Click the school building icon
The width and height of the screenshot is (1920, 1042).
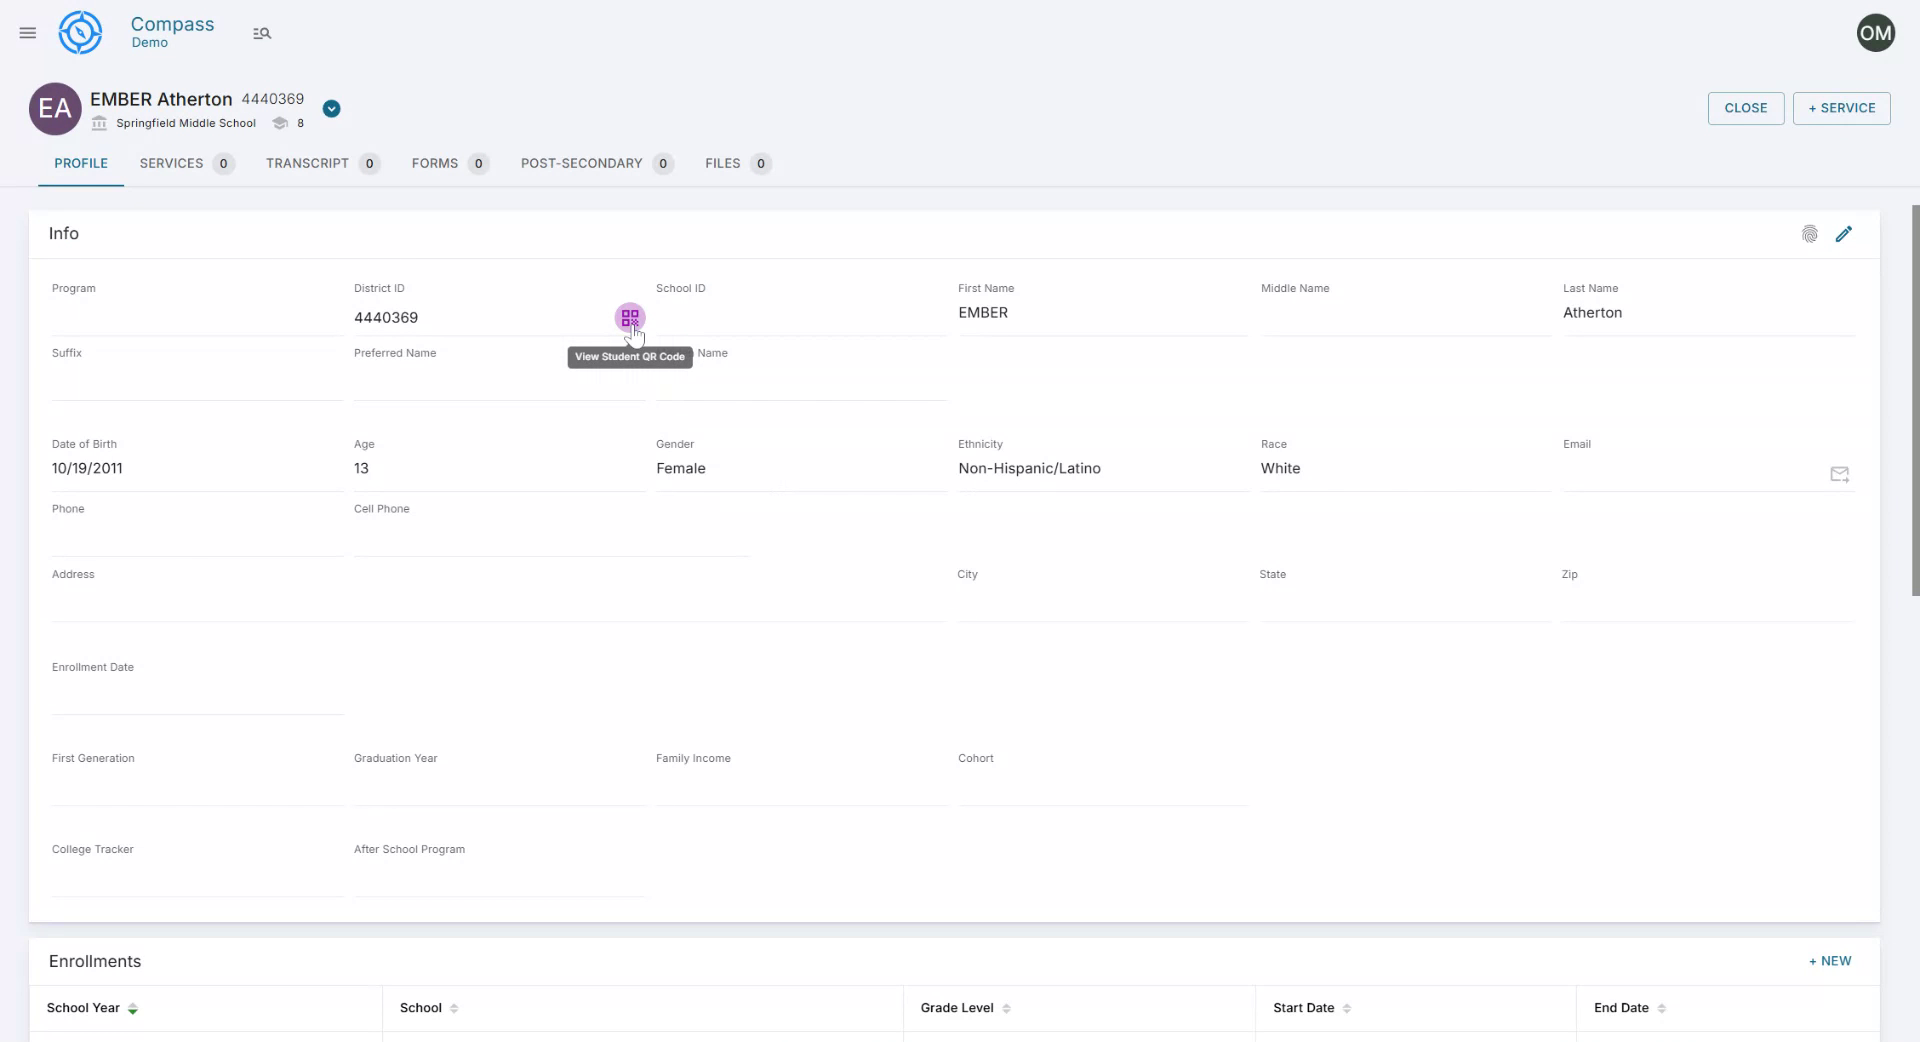98,123
